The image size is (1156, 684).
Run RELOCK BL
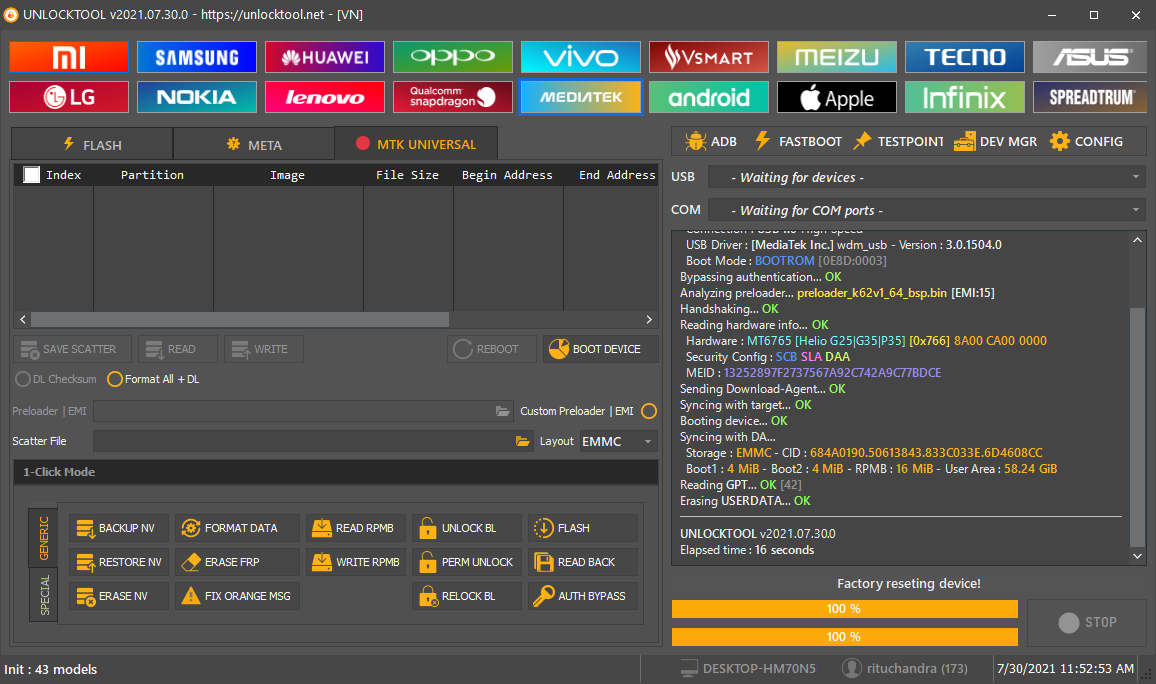(x=467, y=596)
